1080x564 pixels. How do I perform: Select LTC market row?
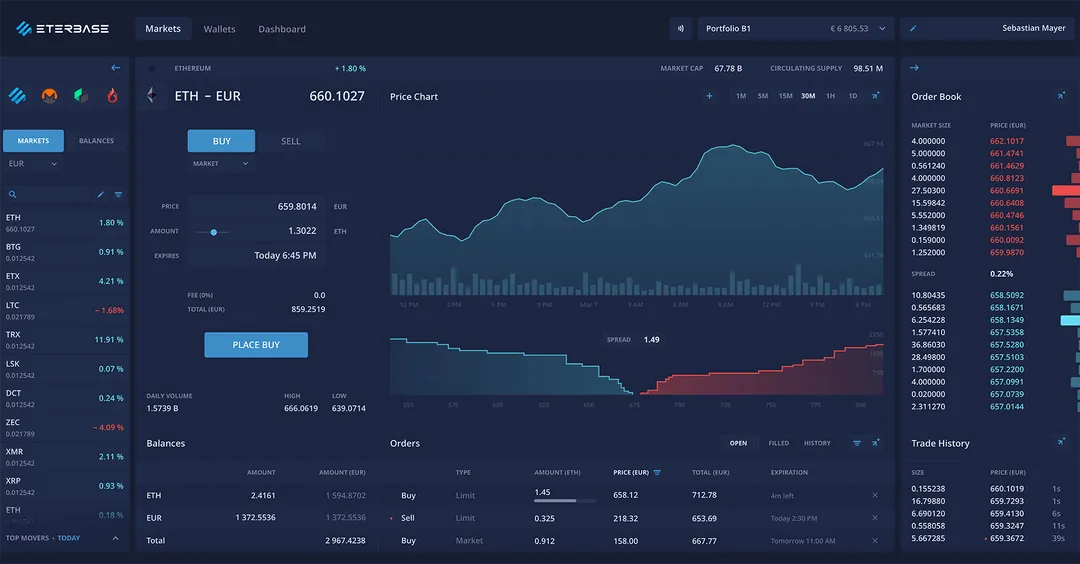tap(64, 311)
